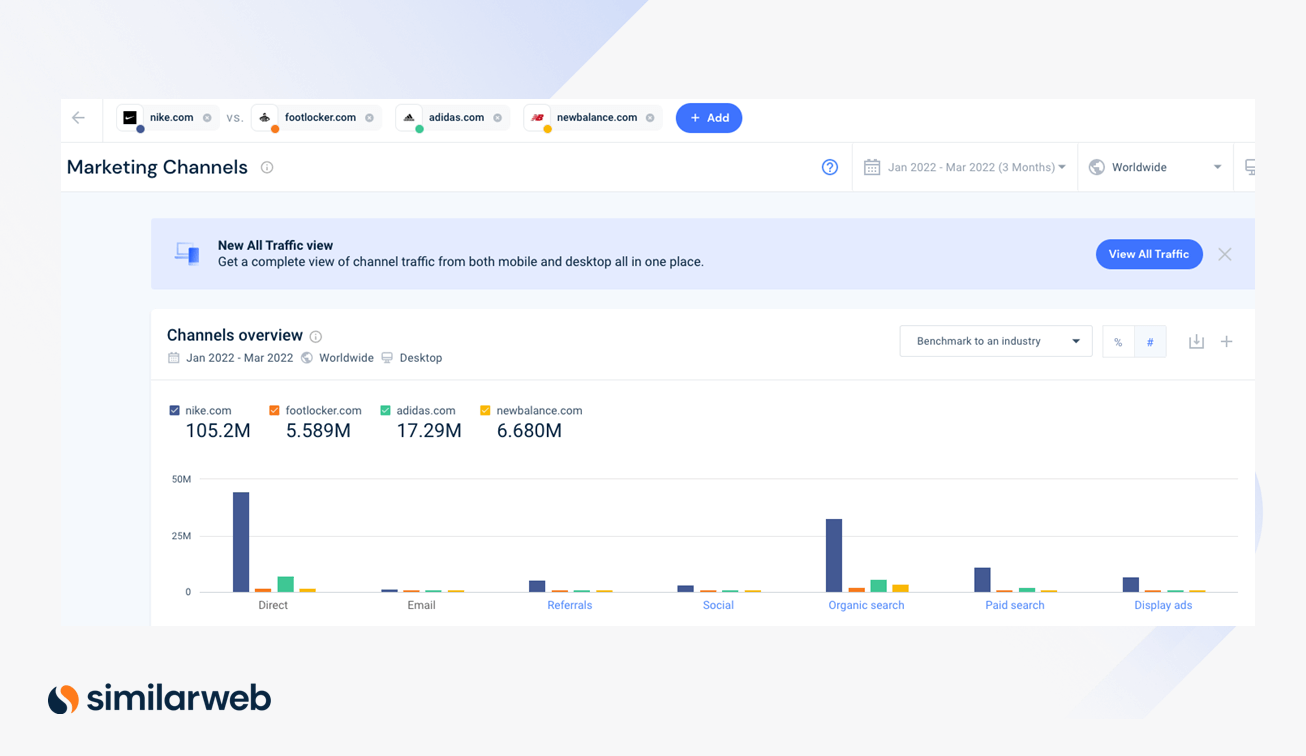Click info icon next to Channels overview

316,337
